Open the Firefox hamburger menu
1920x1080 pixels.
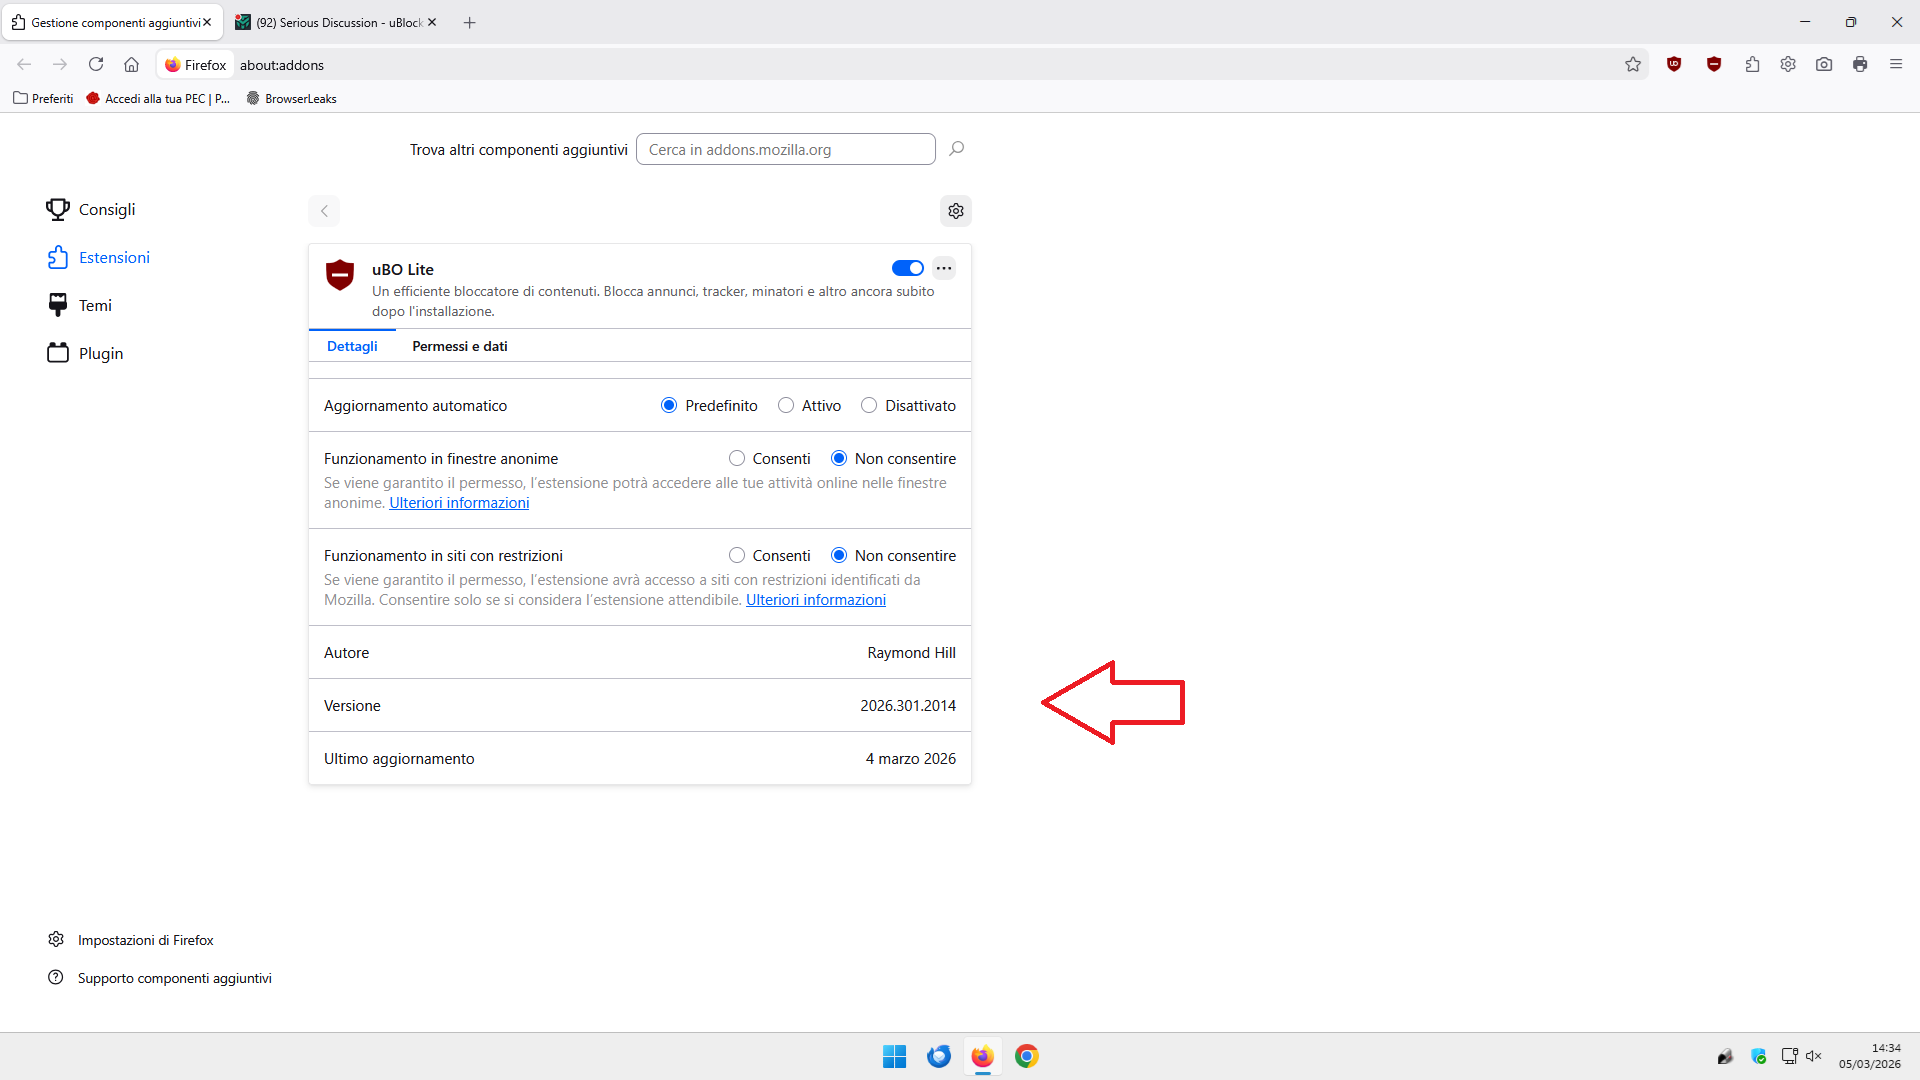coord(1896,64)
